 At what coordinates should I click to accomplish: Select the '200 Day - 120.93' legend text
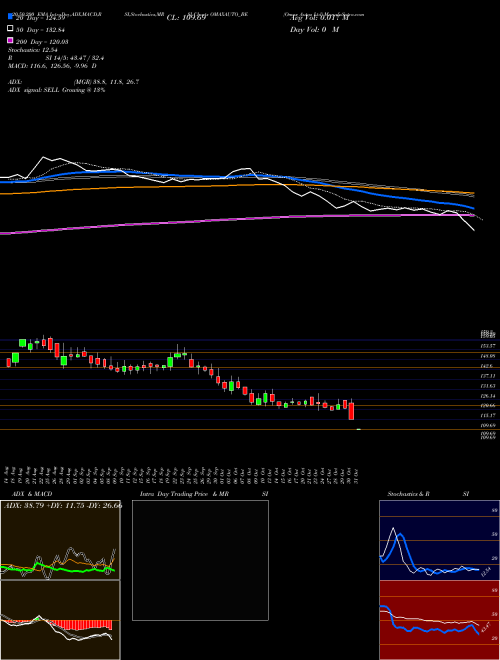tap(43, 42)
